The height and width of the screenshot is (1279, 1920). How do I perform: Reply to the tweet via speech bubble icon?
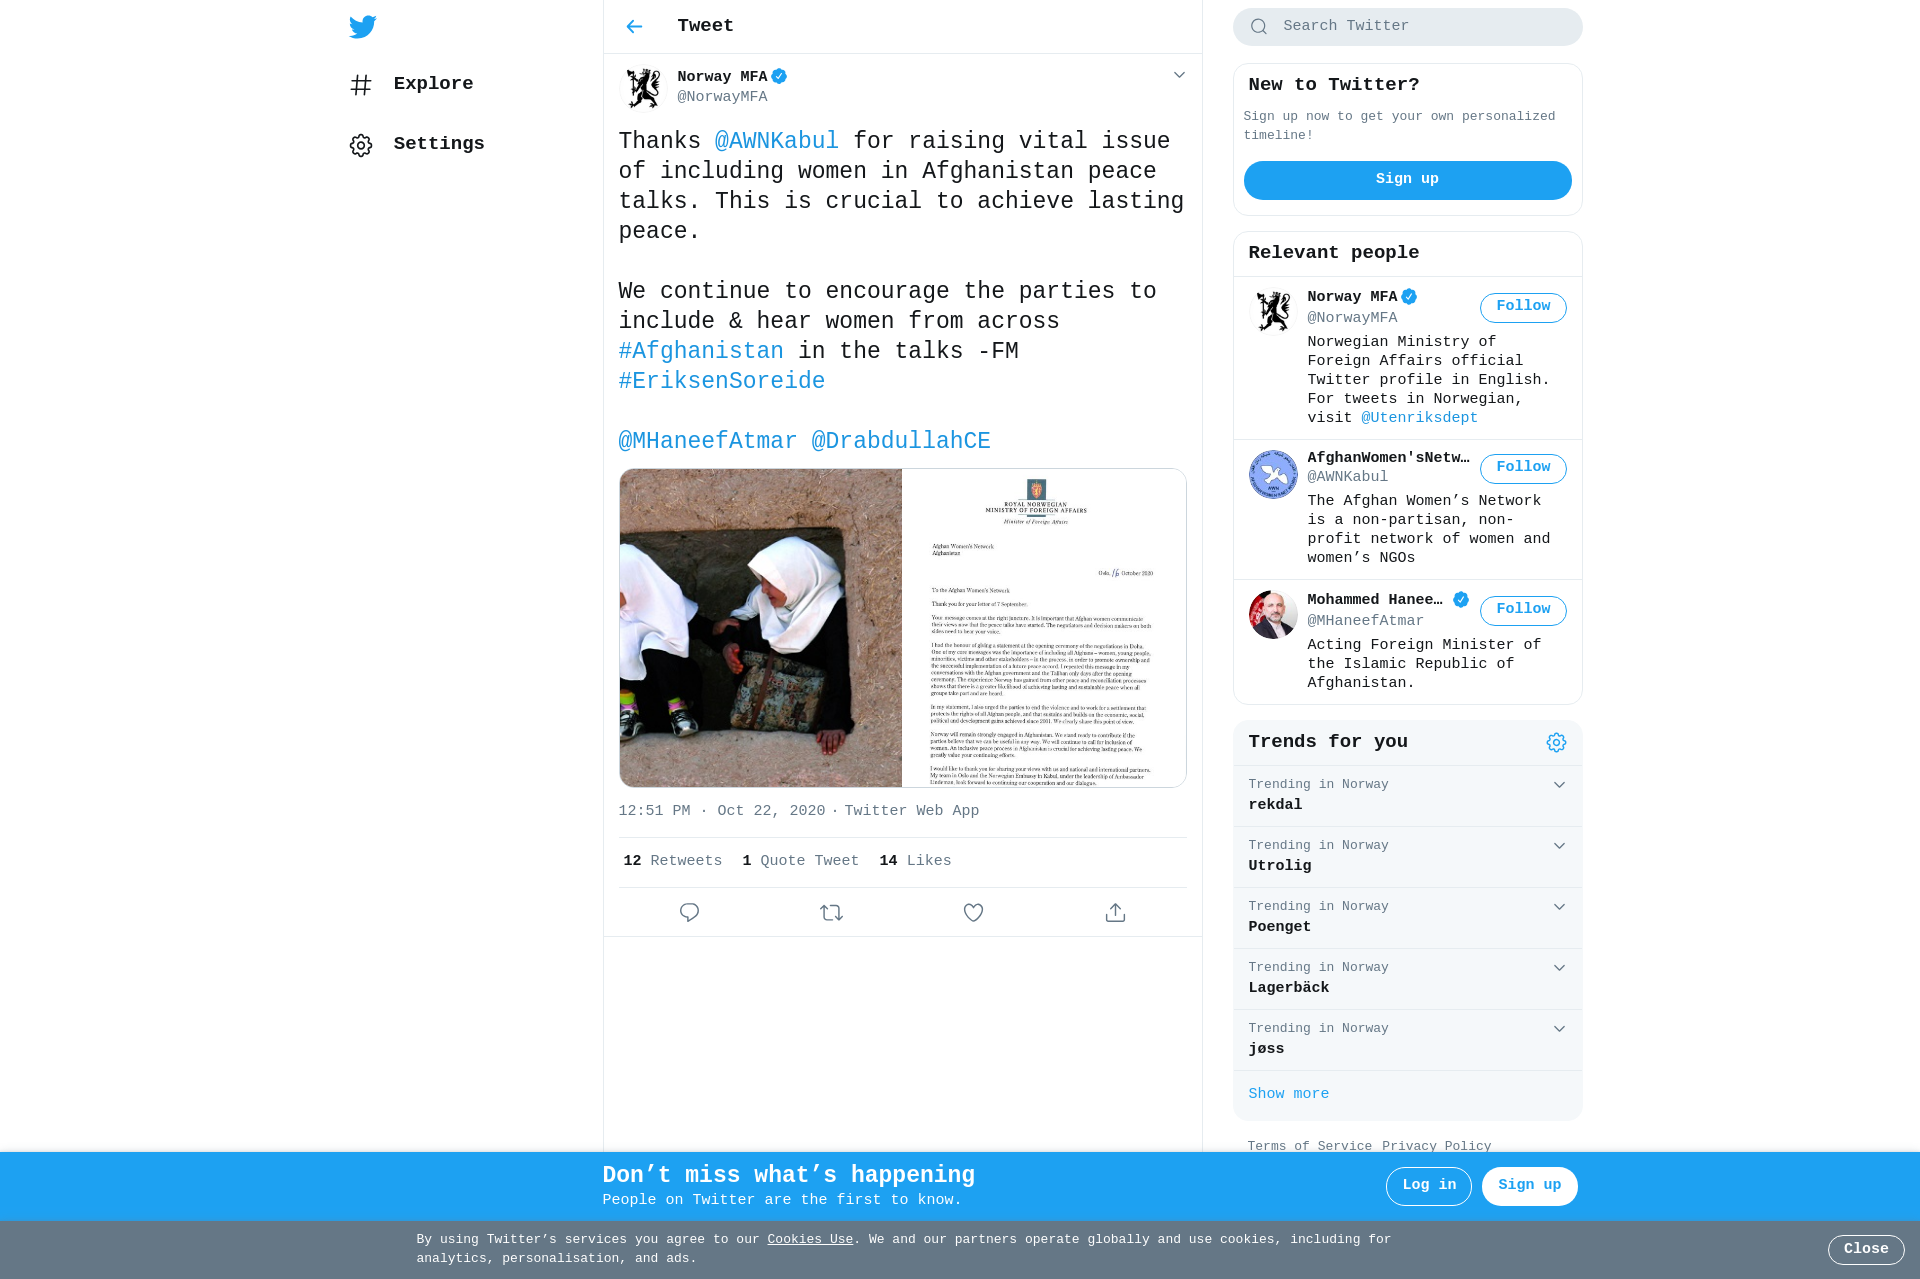pos(689,912)
